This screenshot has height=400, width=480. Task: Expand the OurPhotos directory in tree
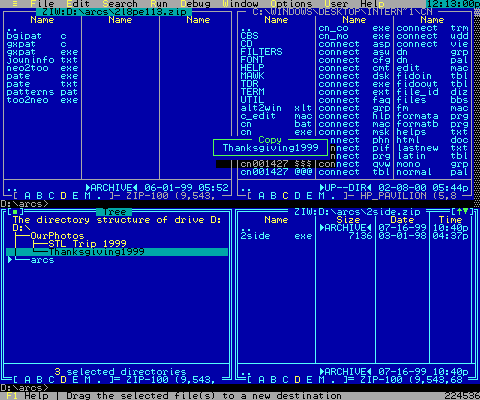pos(57,236)
